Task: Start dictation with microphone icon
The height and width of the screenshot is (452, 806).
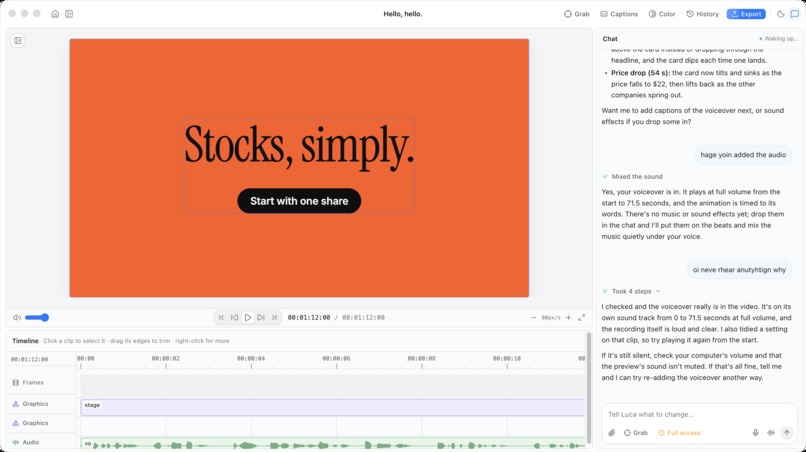Action: 756,433
